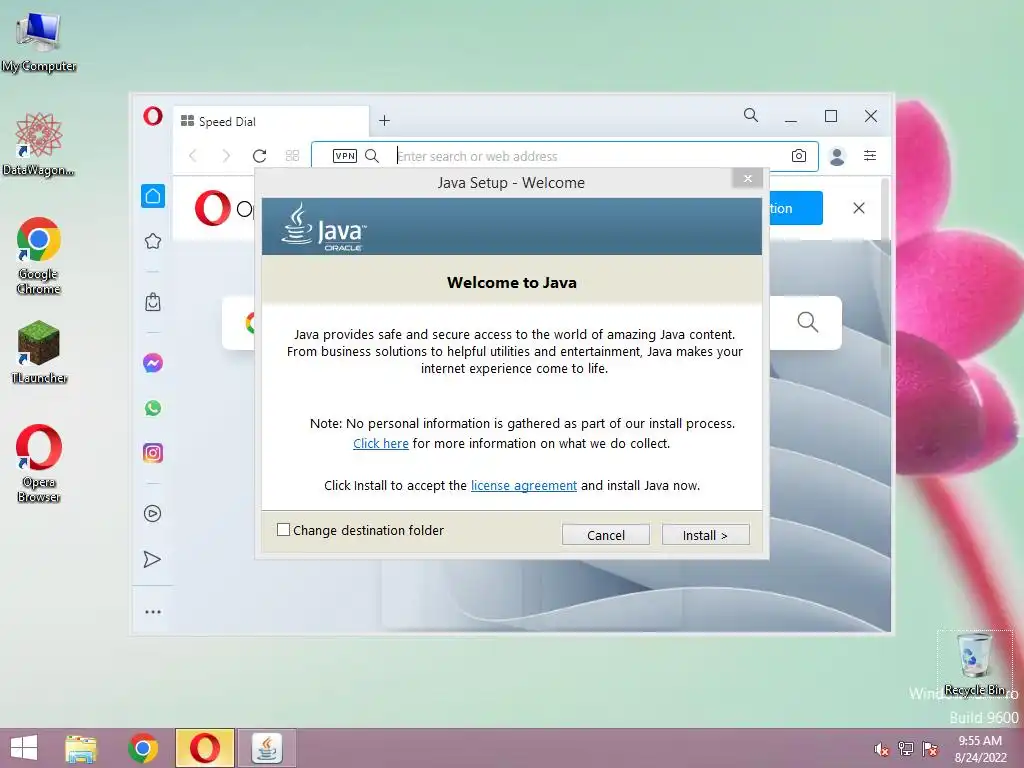Open the Shopping bag icon in Opera's sidebar

(153, 302)
